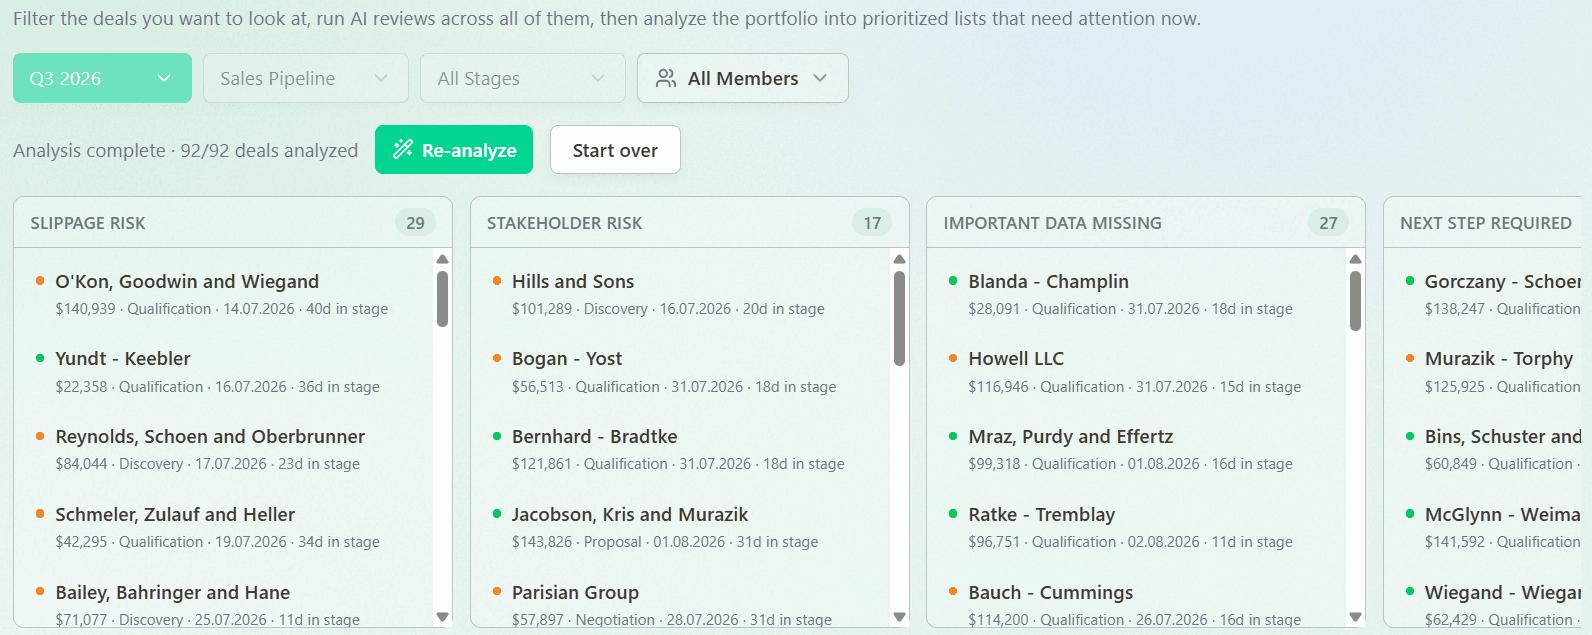
Task: Open the All Stages dropdown
Action: pyautogui.click(x=523, y=78)
